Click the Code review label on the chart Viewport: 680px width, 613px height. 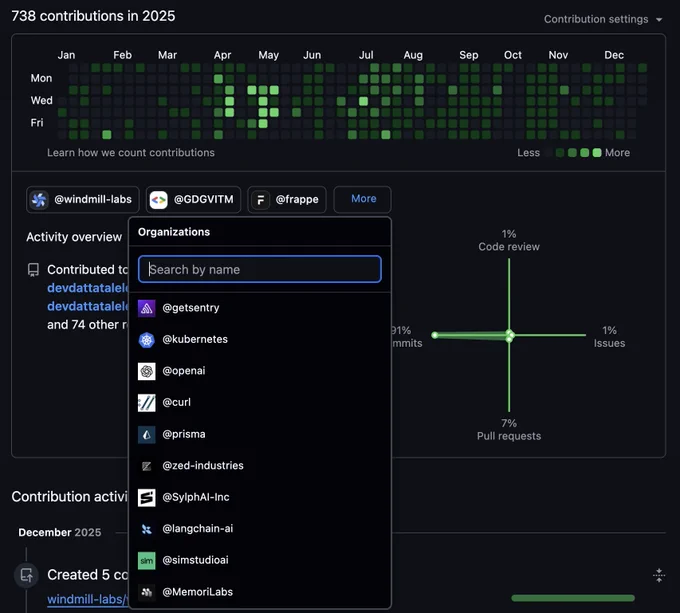click(509, 247)
